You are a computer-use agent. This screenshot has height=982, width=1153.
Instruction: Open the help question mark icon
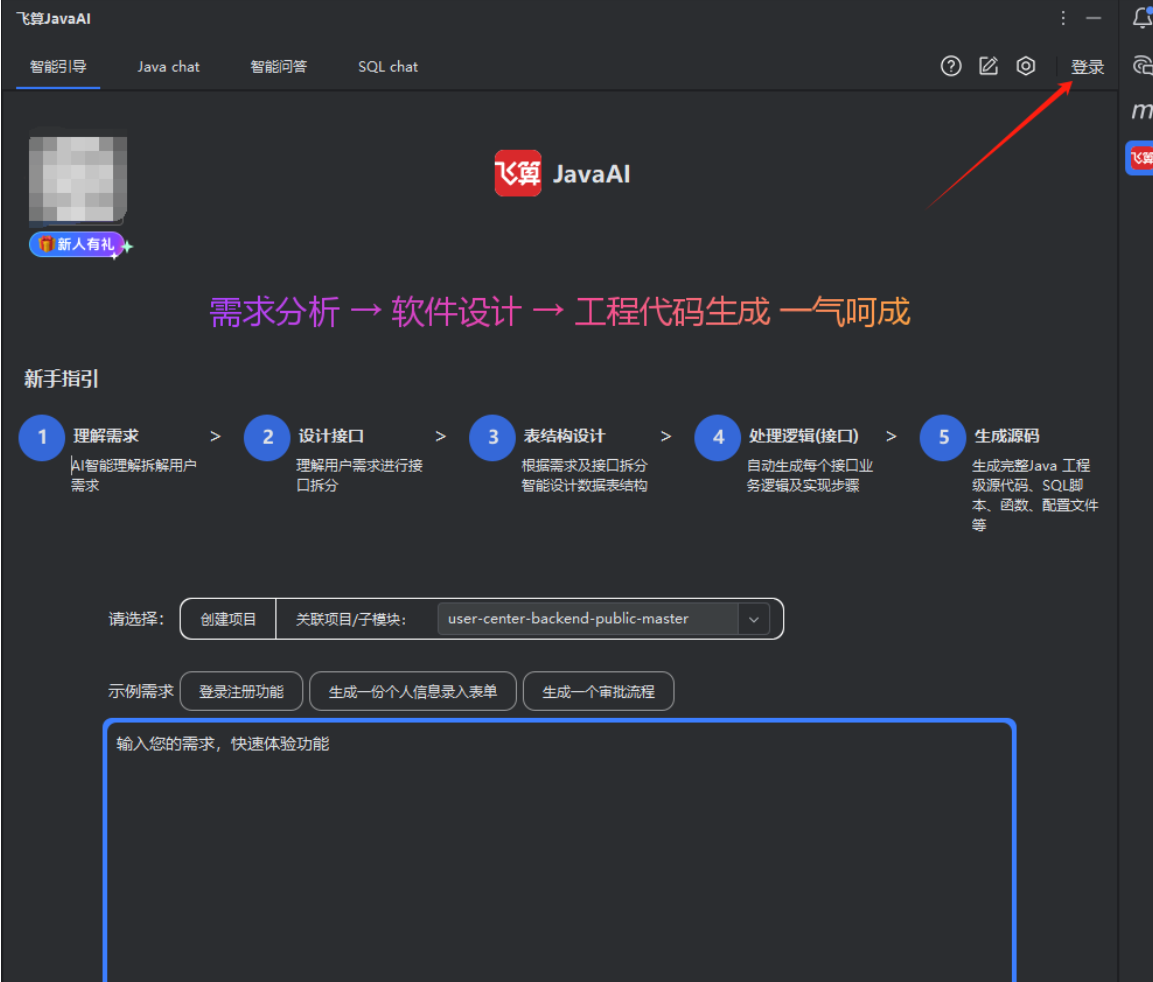(x=951, y=66)
